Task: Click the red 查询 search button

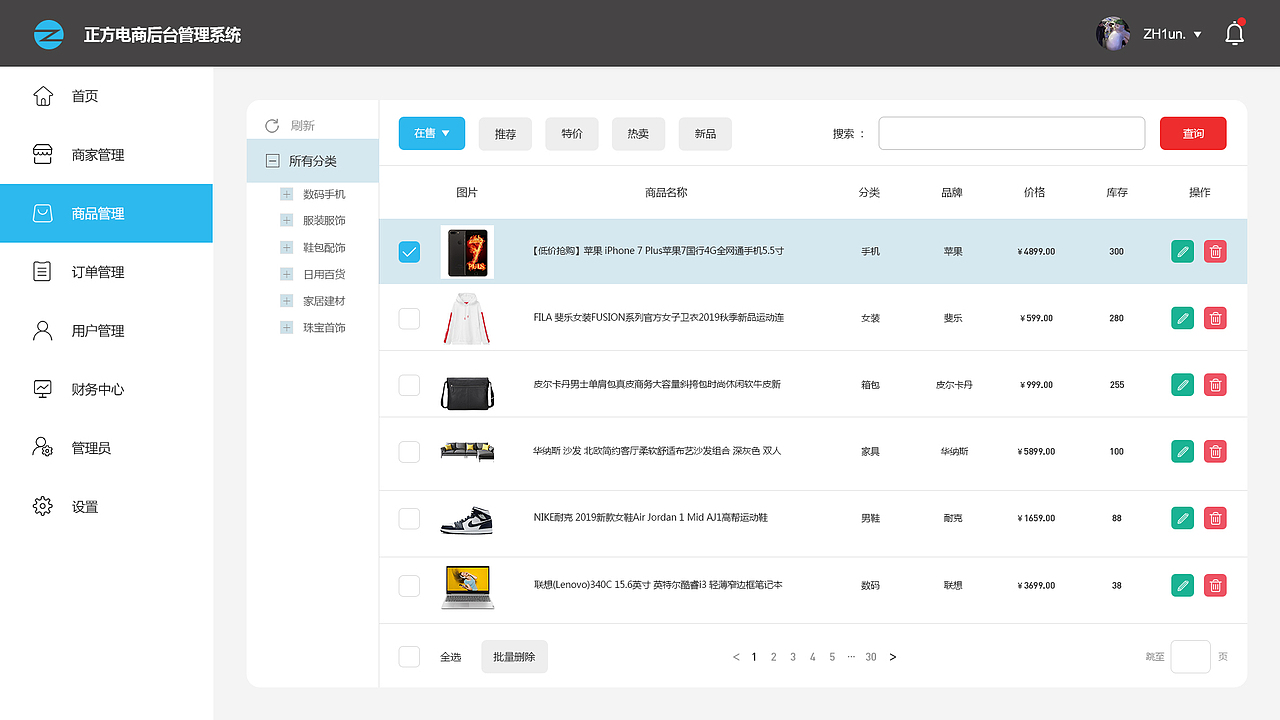Action: (x=1193, y=133)
